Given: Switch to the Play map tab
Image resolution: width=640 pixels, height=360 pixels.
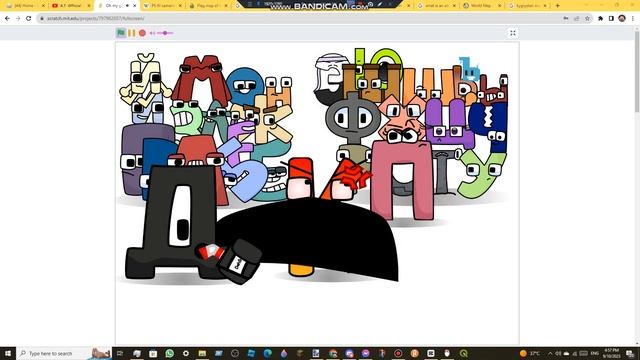Looking at the screenshot, I should pyautogui.click(x=208, y=6).
